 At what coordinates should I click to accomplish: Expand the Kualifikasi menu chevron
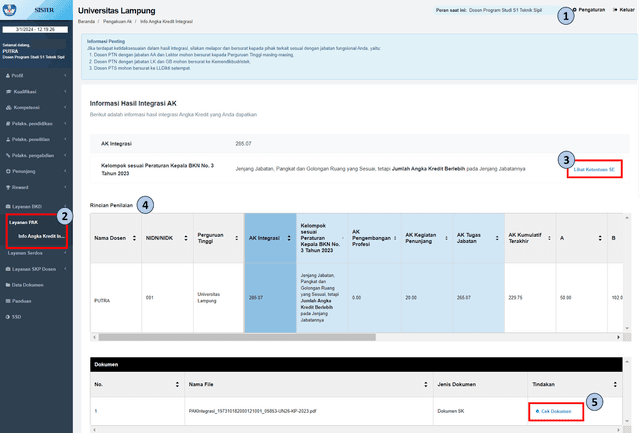click(x=65, y=91)
